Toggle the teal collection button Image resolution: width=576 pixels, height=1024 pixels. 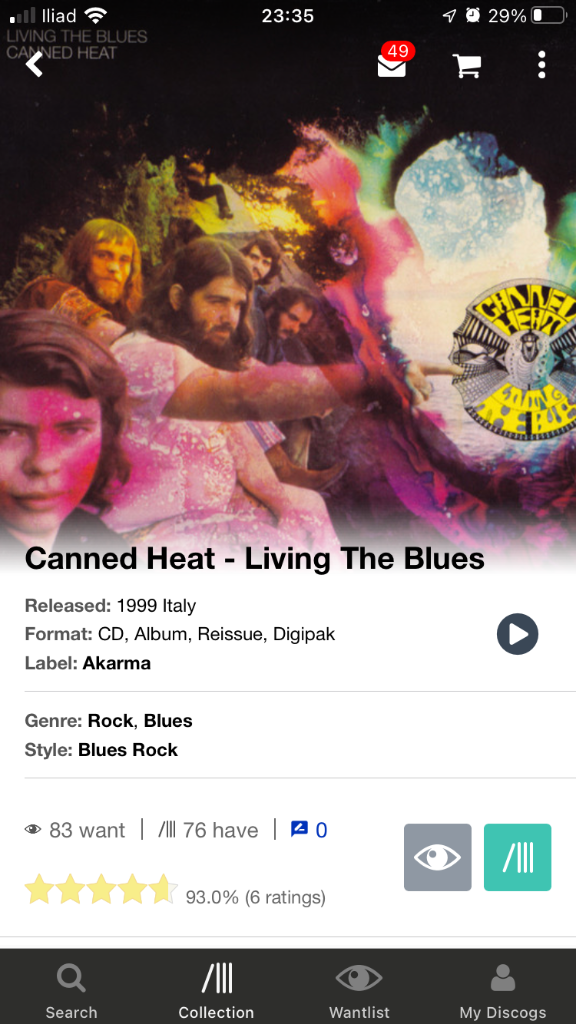point(517,857)
